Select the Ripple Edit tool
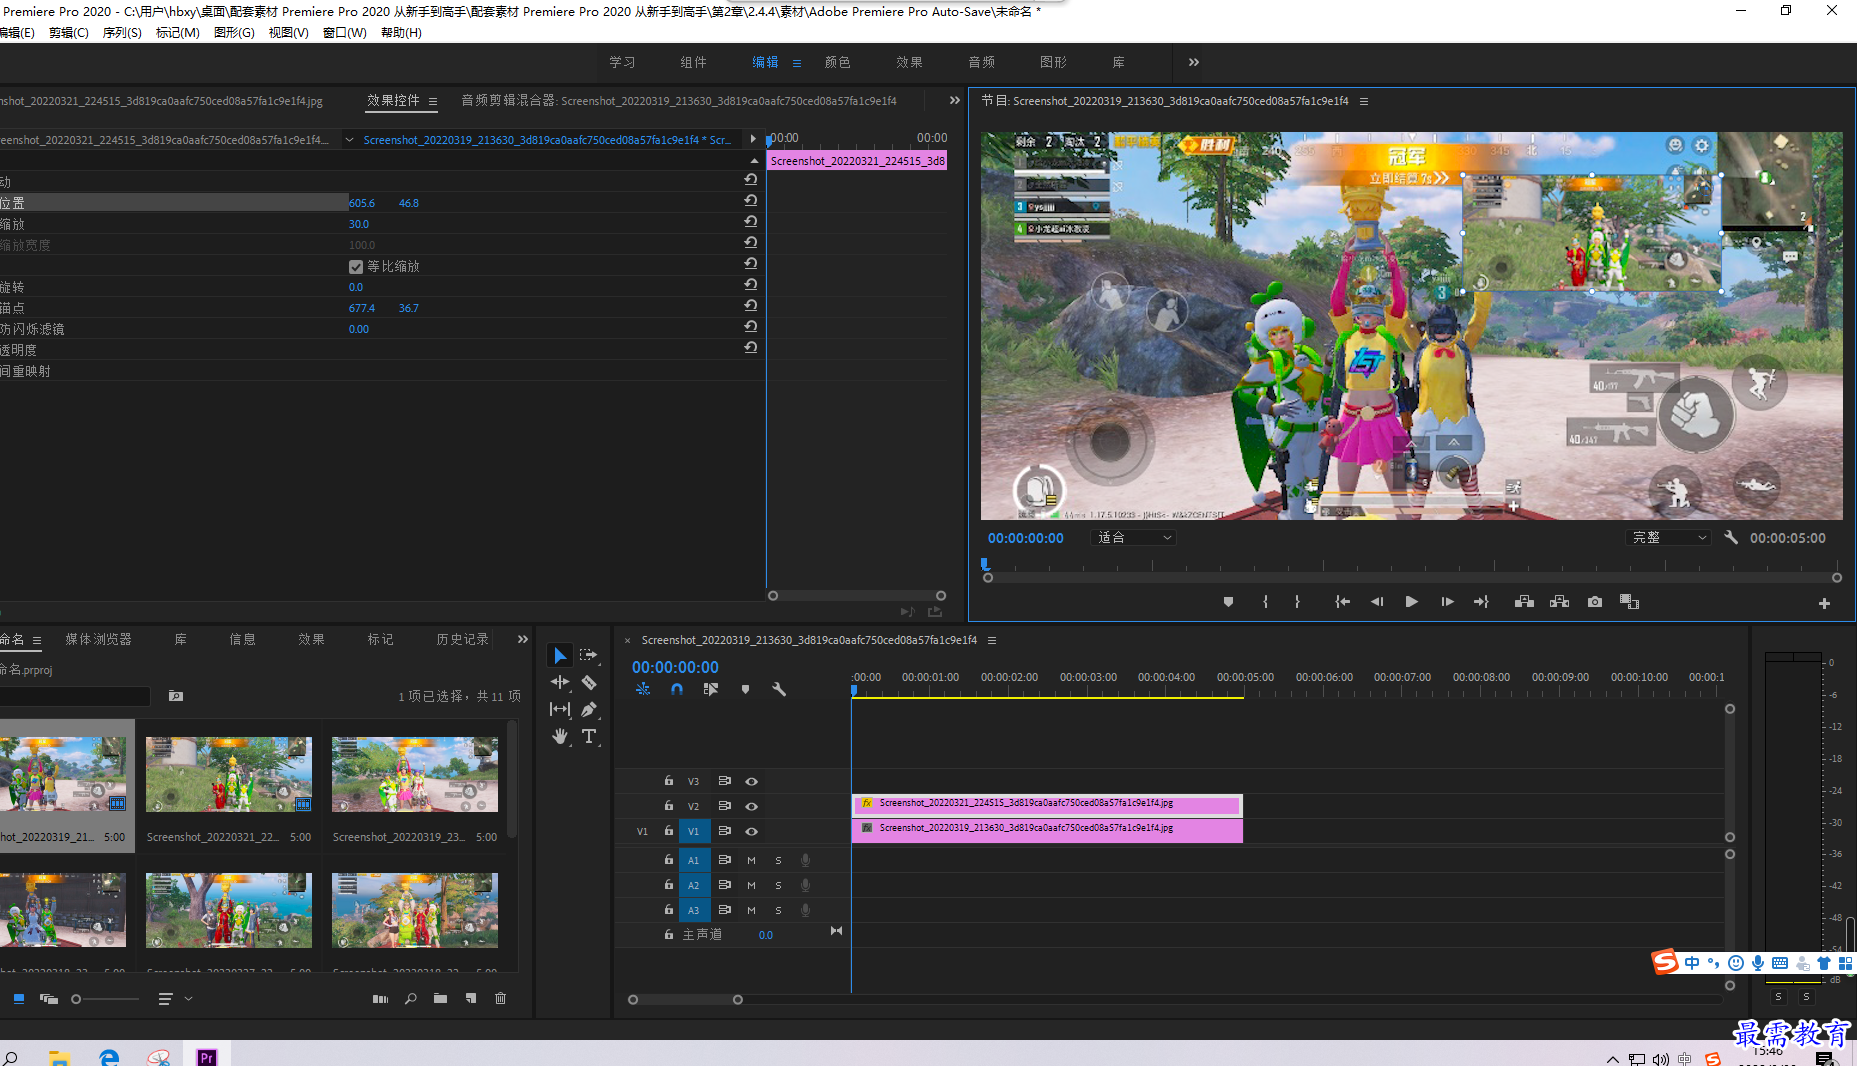This screenshot has height=1066, width=1857. click(560, 682)
